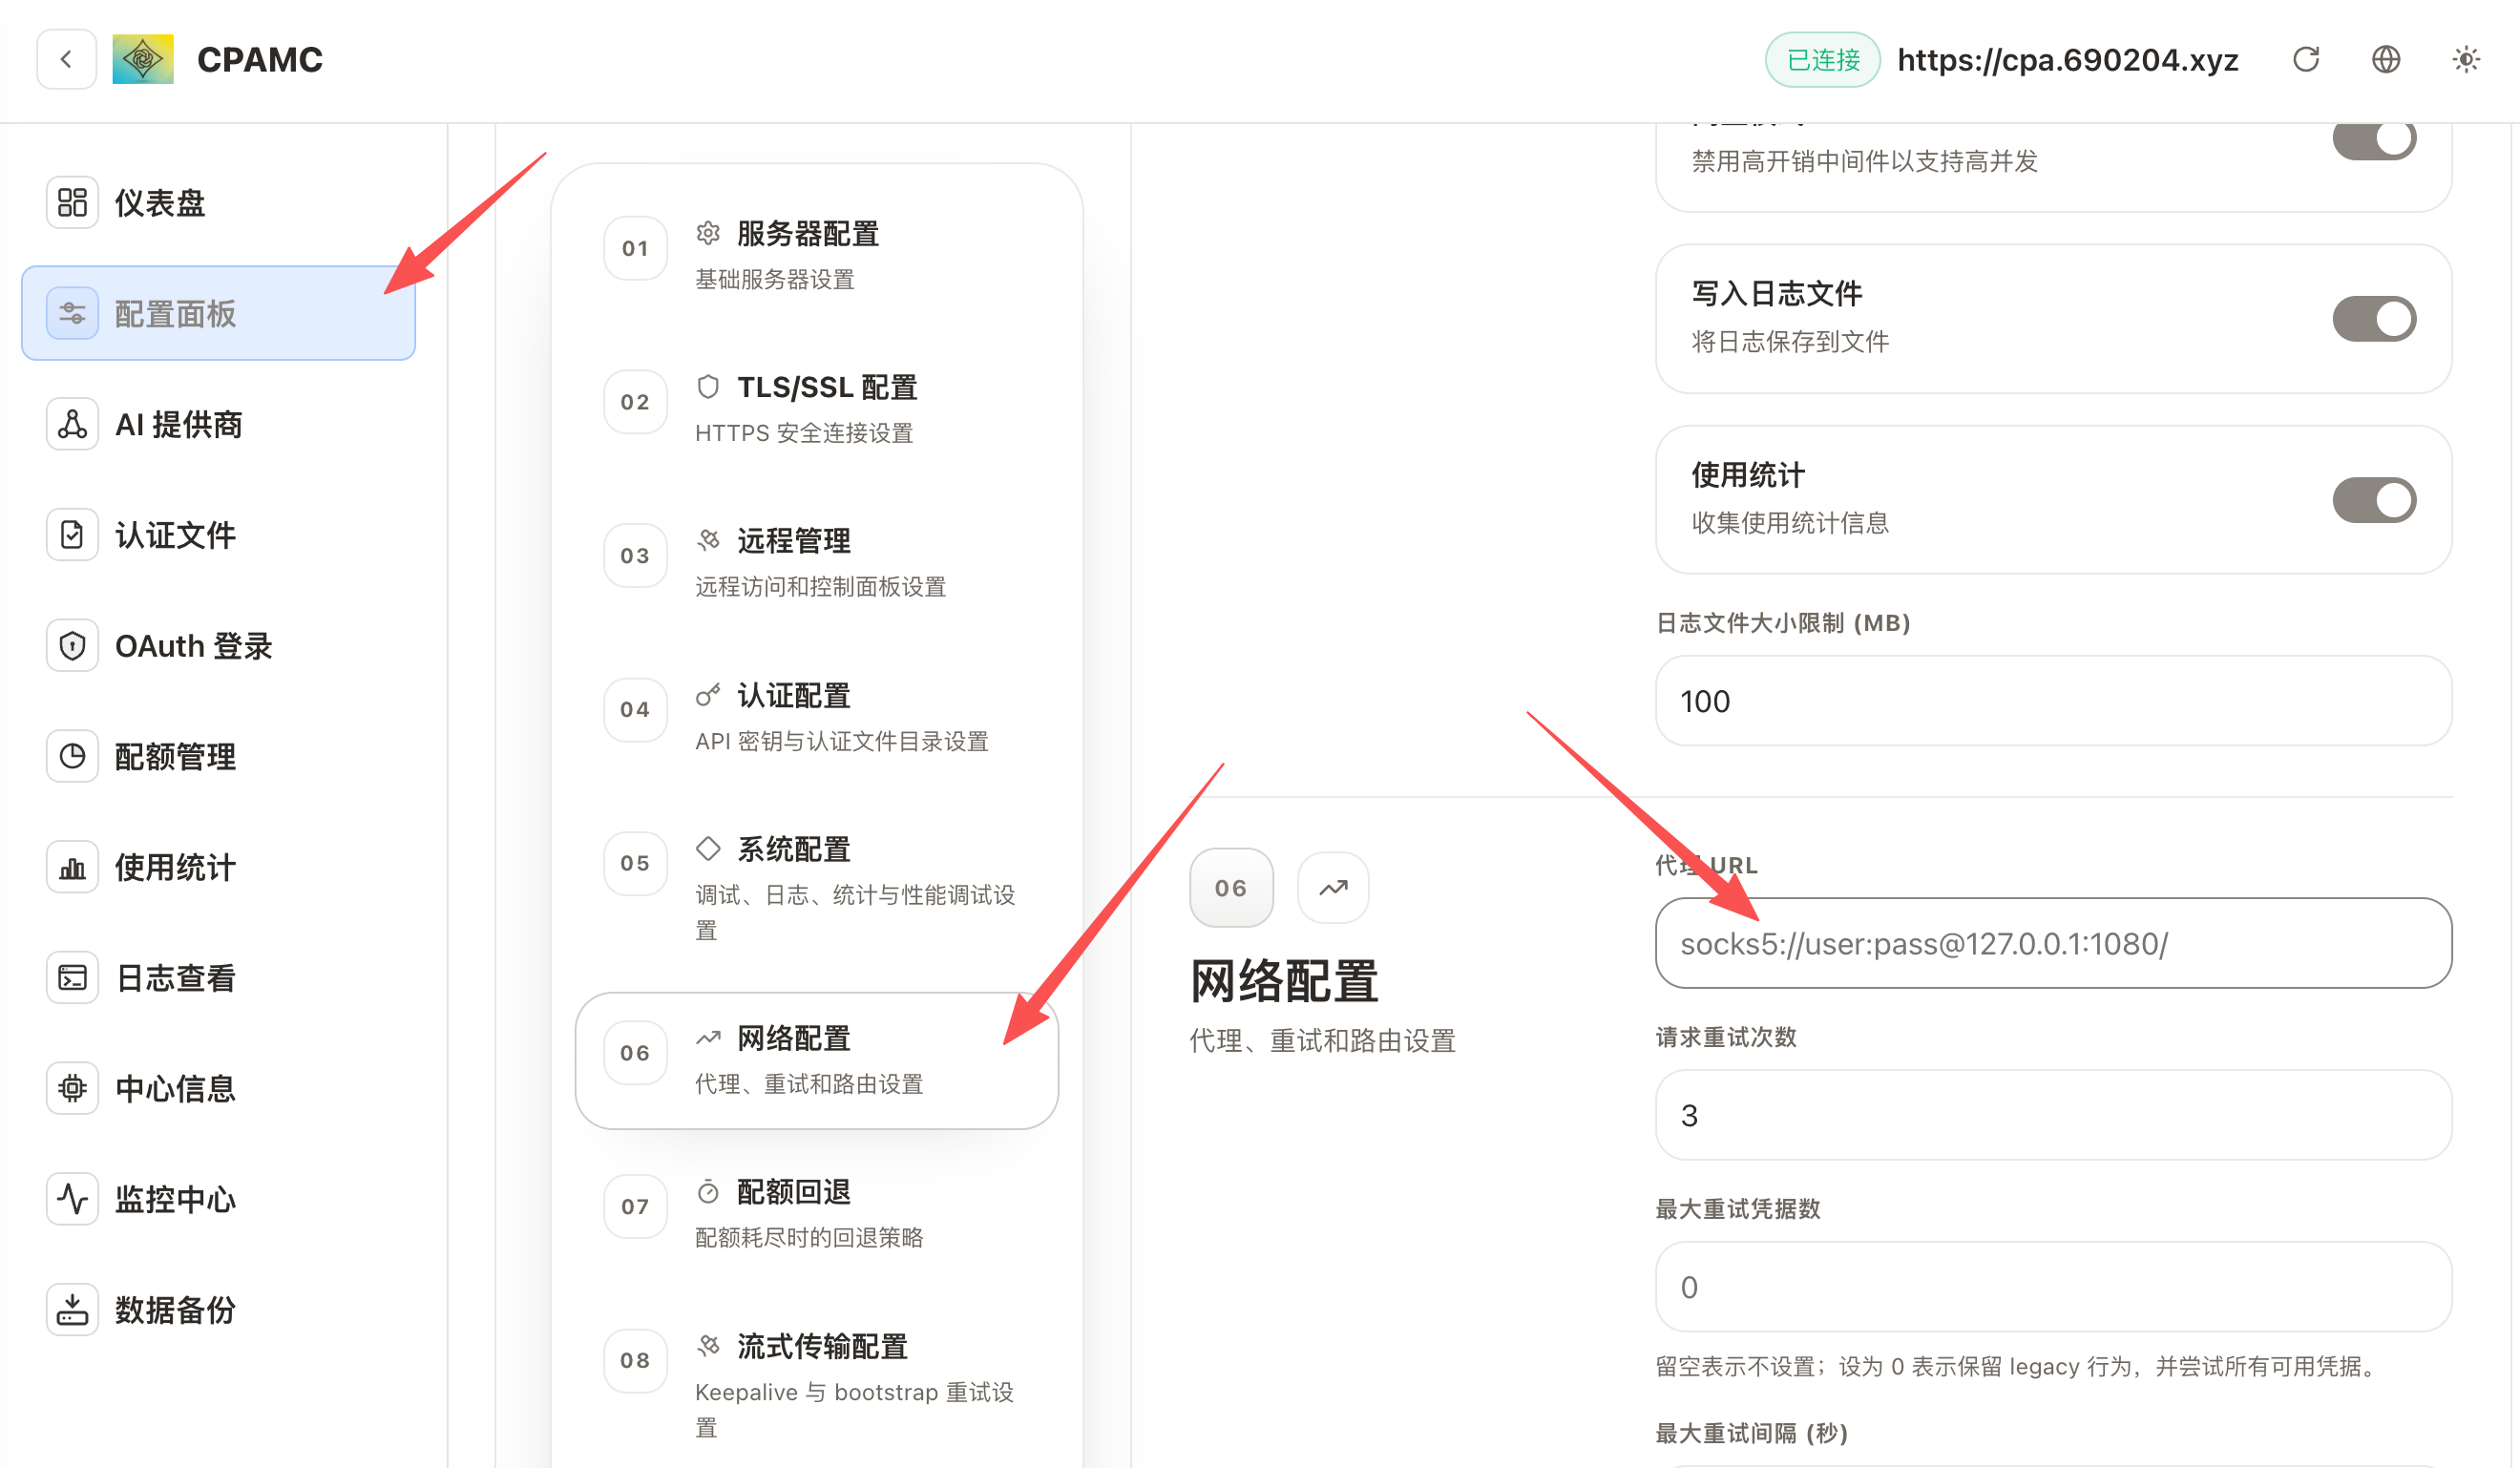Click the 配置面板 sliders icon
Viewport: 2520px width, 1468px height.
[x=72, y=314]
